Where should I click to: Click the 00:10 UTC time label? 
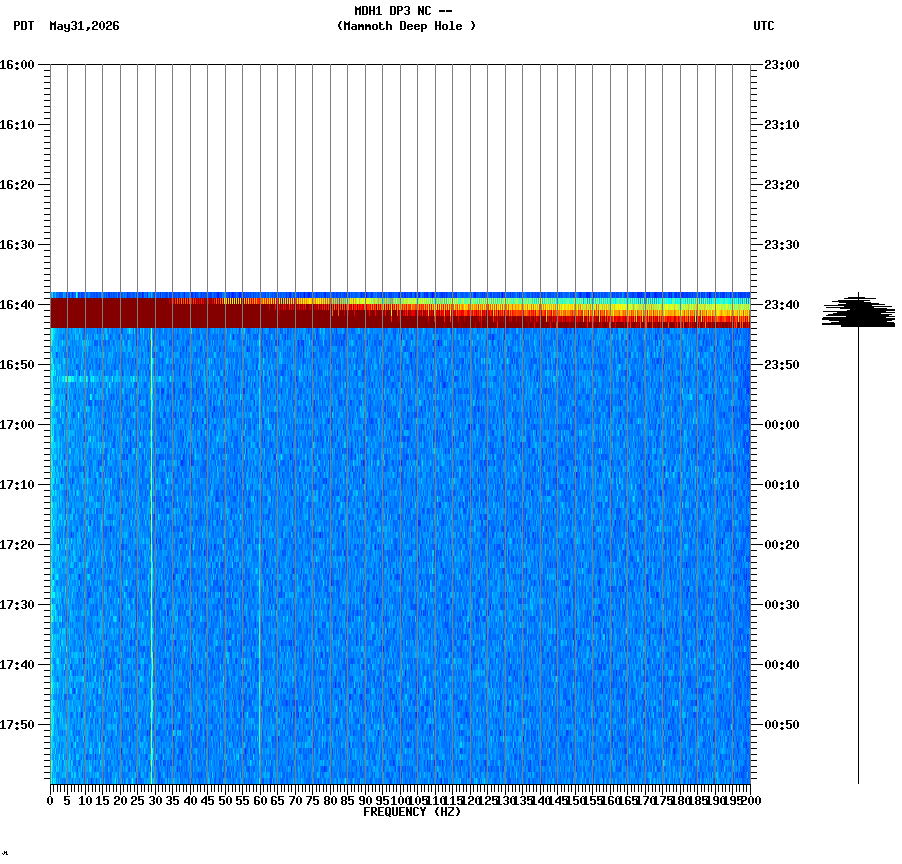782,485
